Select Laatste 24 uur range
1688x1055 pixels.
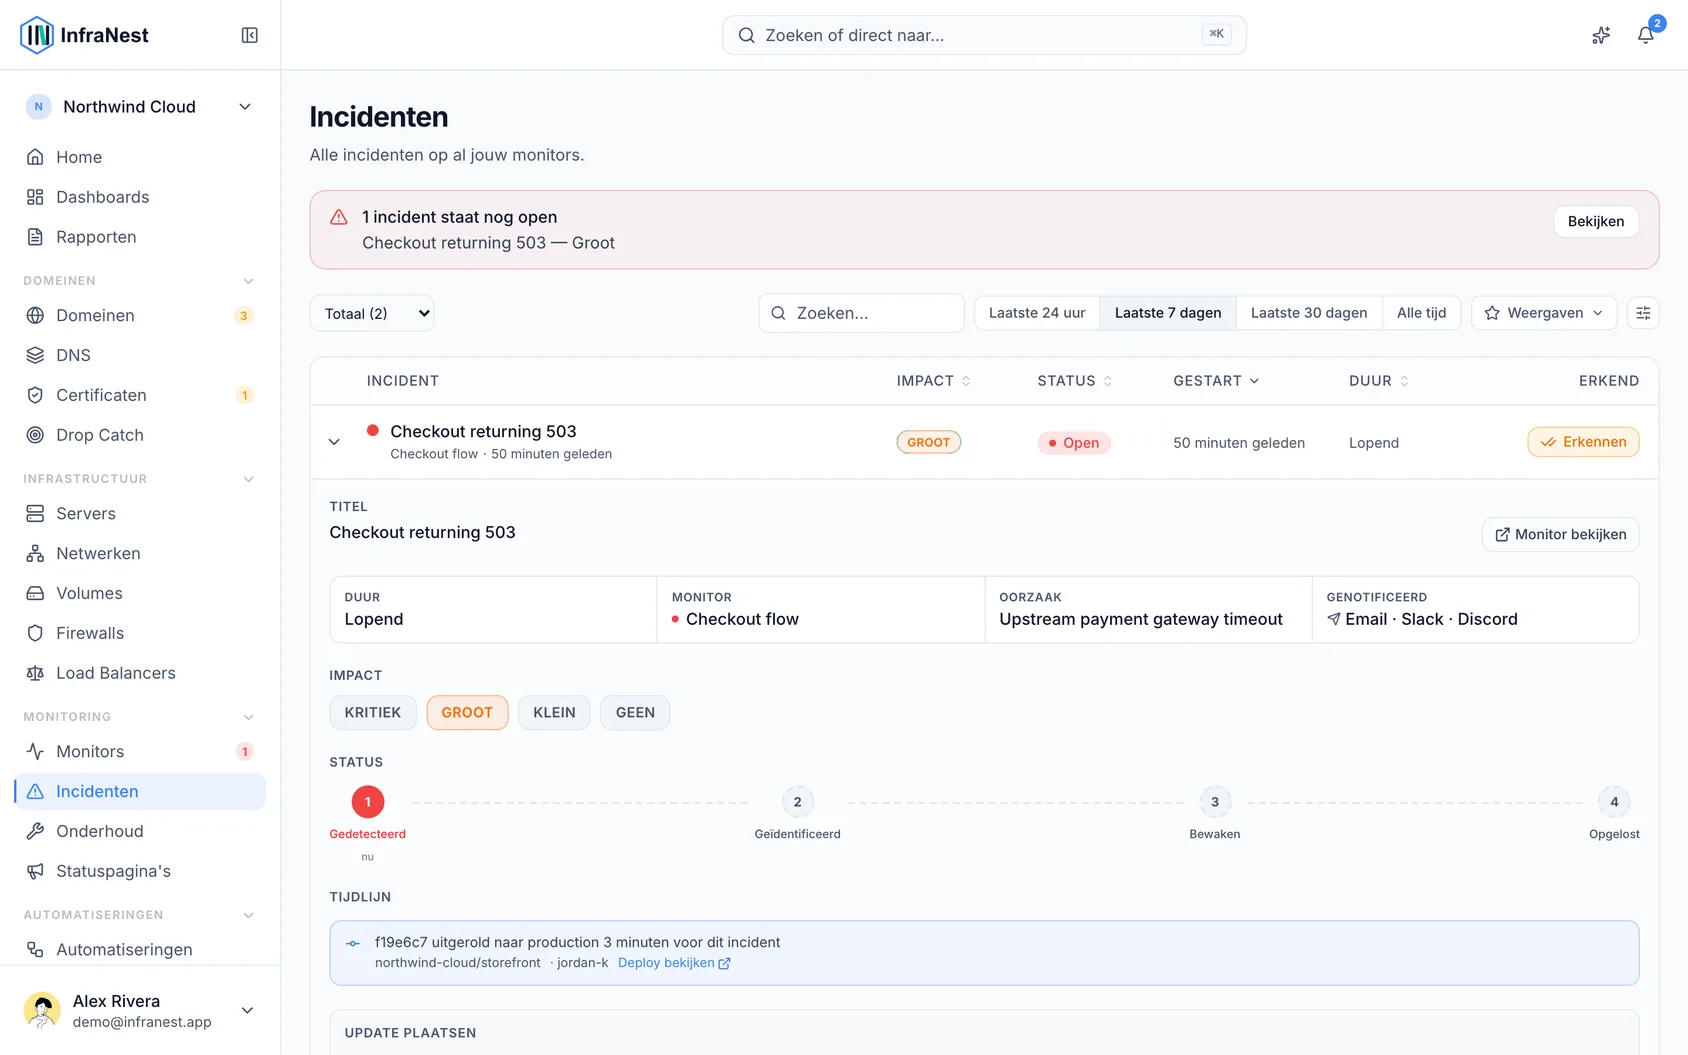(x=1037, y=313)
